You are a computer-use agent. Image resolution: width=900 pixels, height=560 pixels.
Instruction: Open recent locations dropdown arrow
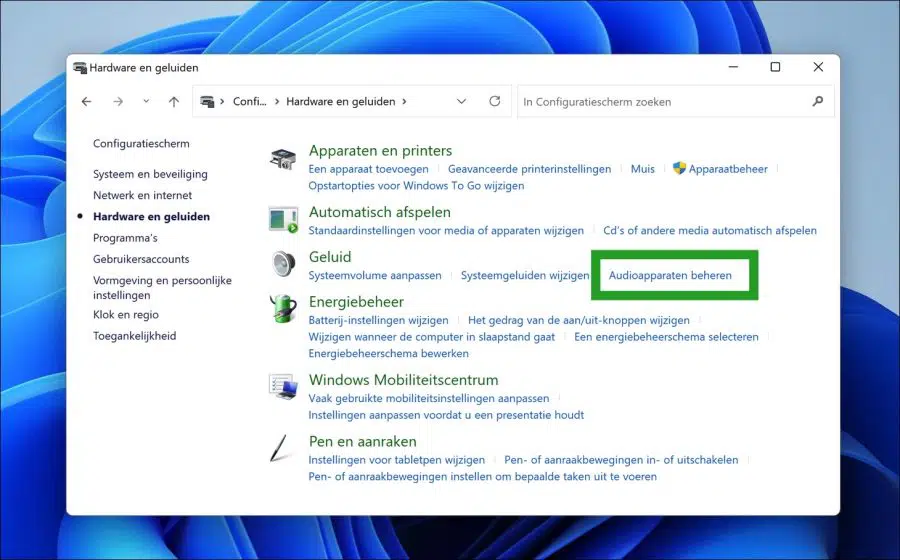(x=146, y=102)
